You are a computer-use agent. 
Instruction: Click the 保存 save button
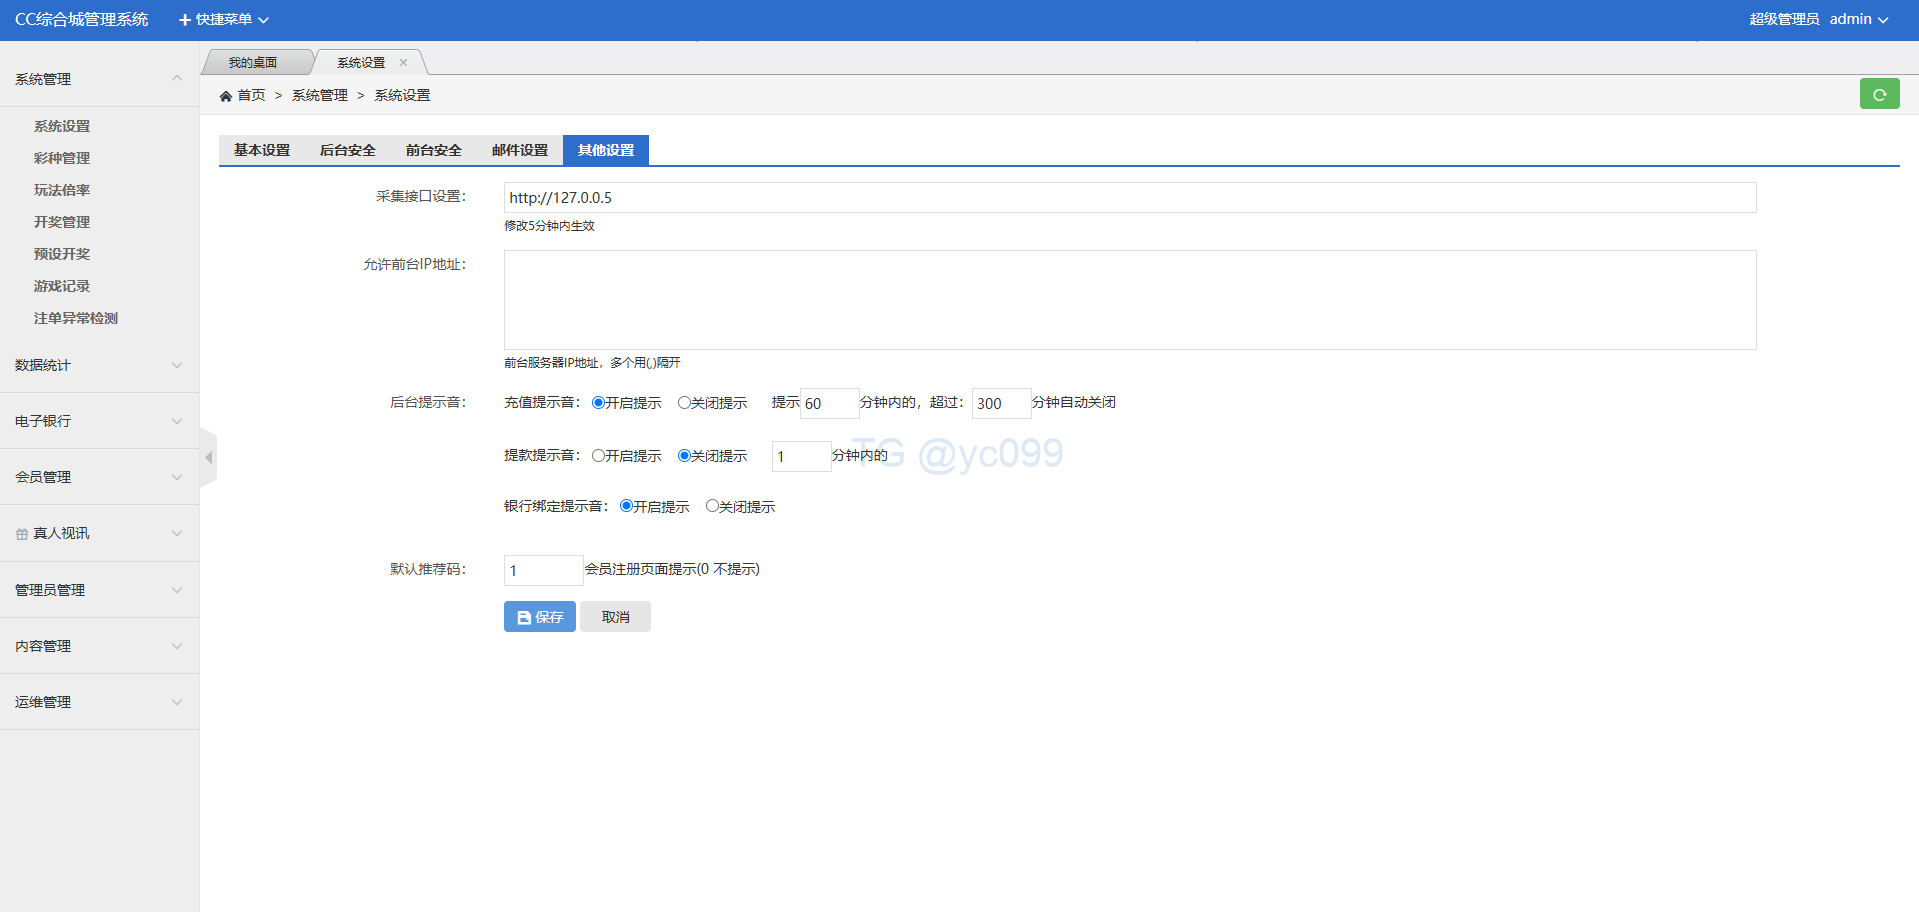(540, 617)
